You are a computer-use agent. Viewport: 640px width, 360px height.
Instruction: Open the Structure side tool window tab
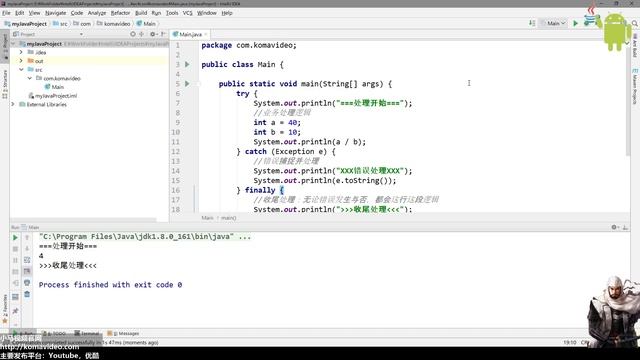(x=5, y=84)
